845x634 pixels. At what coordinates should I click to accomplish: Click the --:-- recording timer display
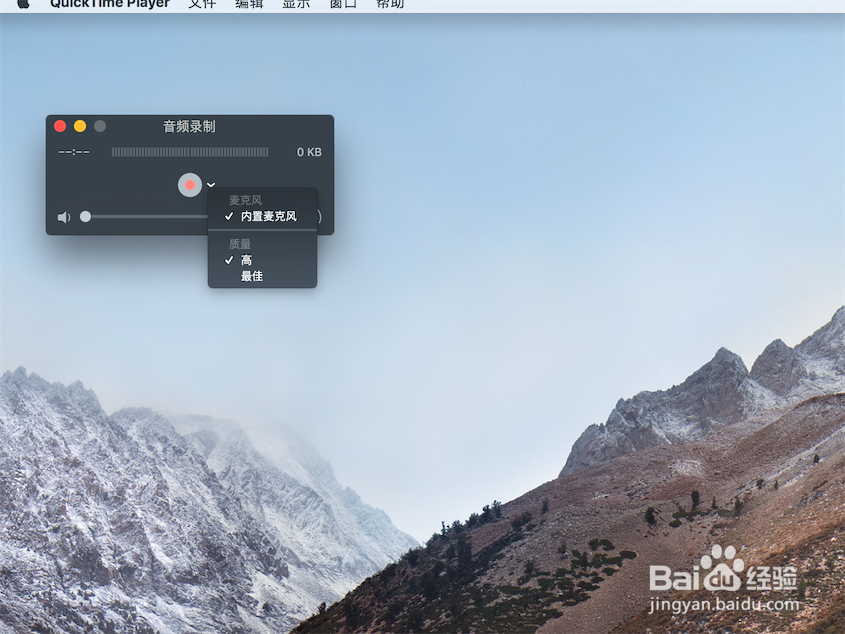(x=73, y=152)
